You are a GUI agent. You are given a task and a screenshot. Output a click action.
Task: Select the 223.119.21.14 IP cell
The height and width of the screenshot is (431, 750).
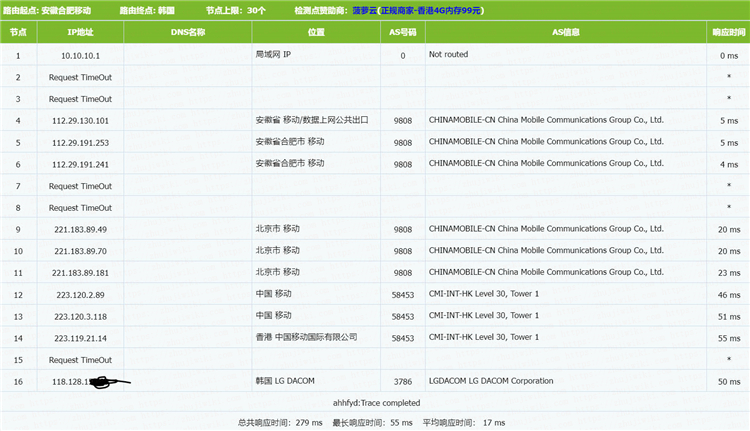click(80, 338)
